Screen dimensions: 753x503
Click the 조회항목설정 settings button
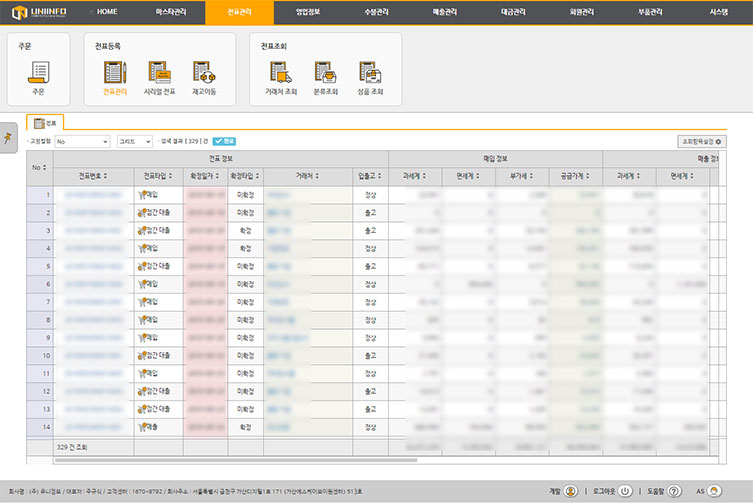pyautogui.click(x=701, y=142)
